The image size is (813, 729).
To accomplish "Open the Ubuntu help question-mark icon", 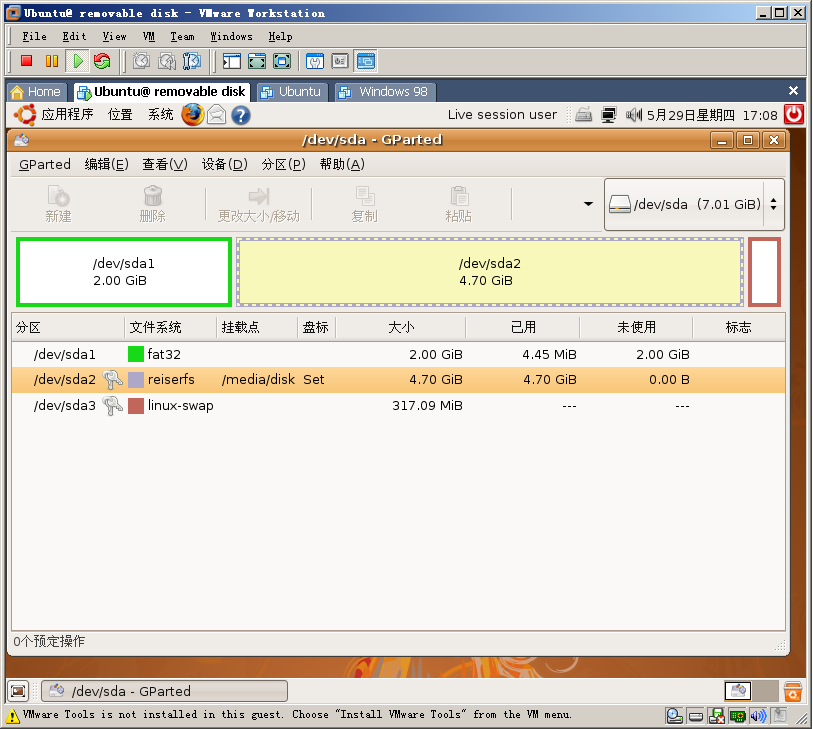I will click(x=241, y=115).
